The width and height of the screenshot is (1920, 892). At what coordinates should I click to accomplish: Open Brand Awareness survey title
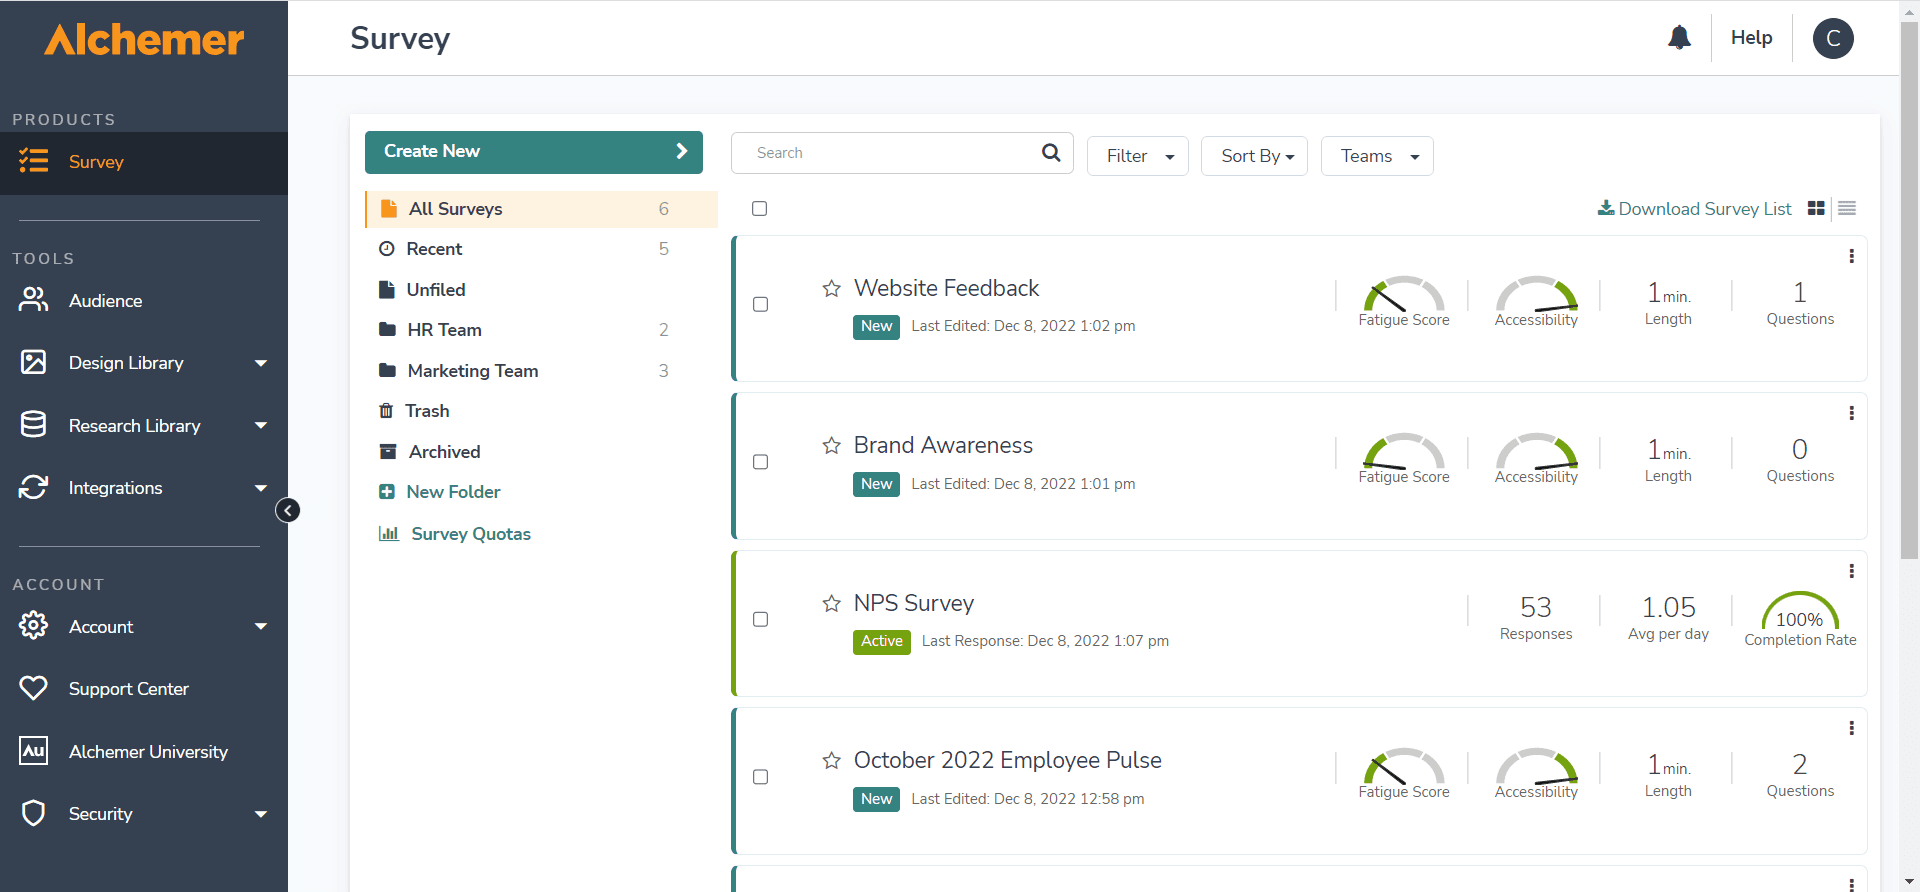tap(943, 445)
